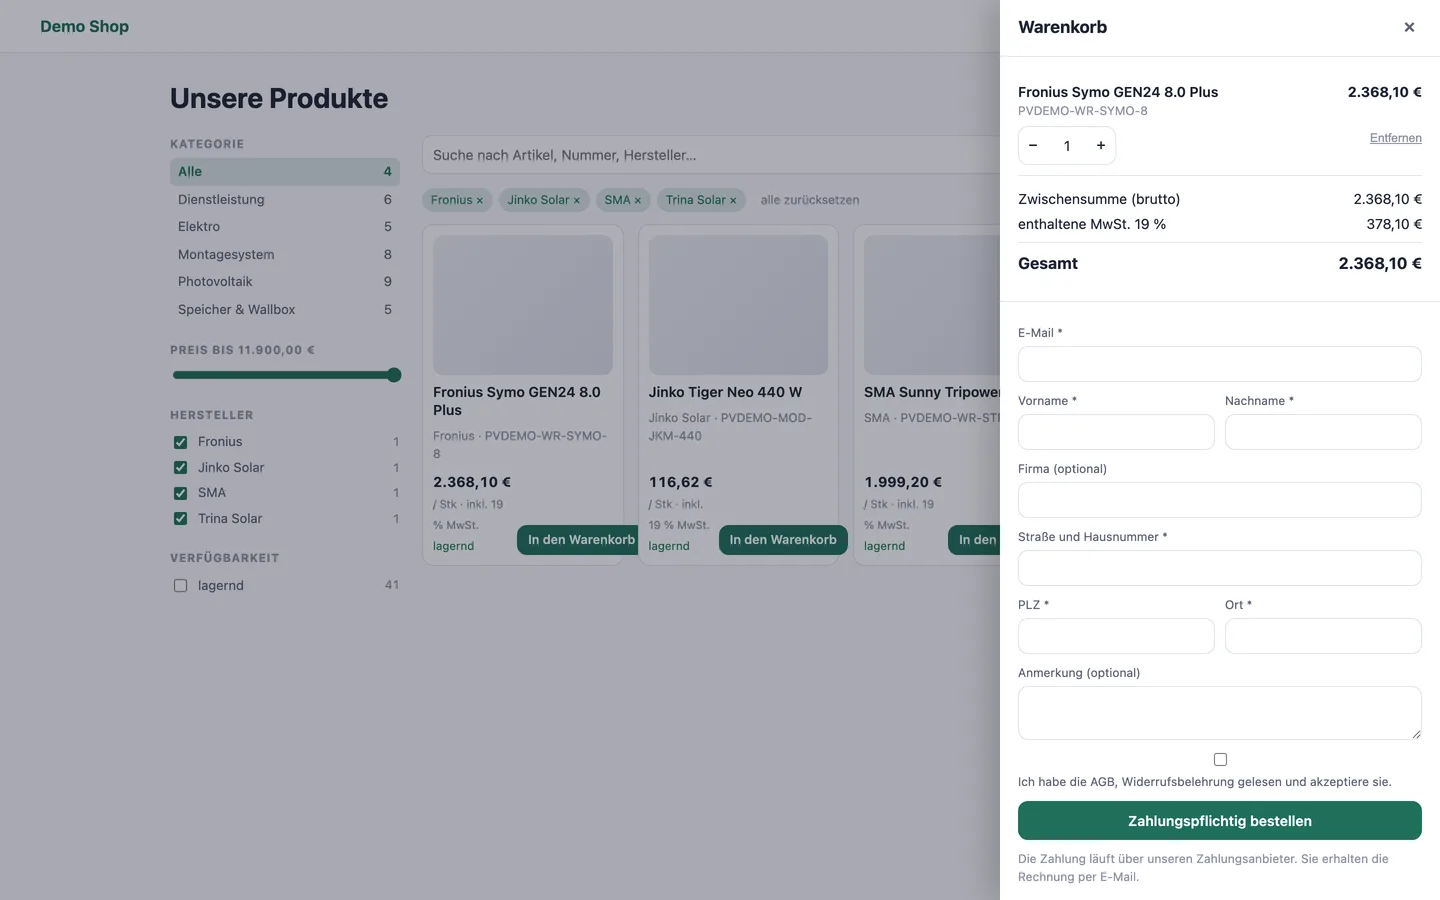Focus the Straße und Hausnummer field
Image resolution: width=1440 pixels, height=900 pixels.
1220,568
